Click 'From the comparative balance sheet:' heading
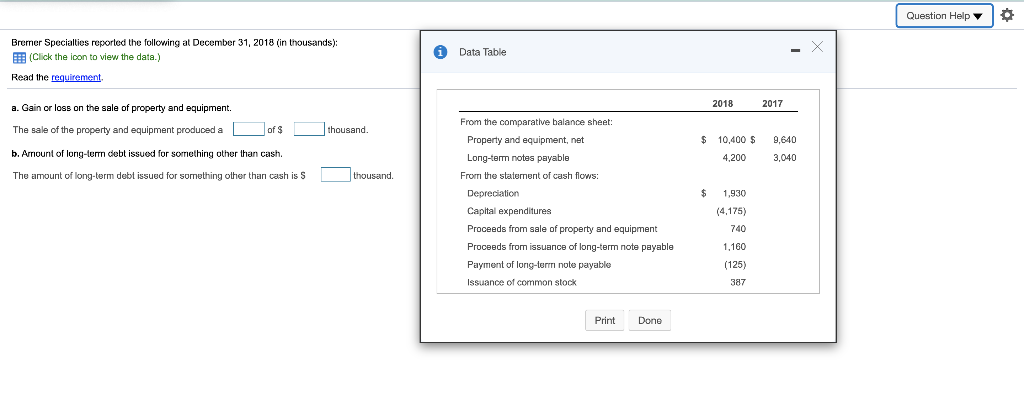 tap(536, 122)
